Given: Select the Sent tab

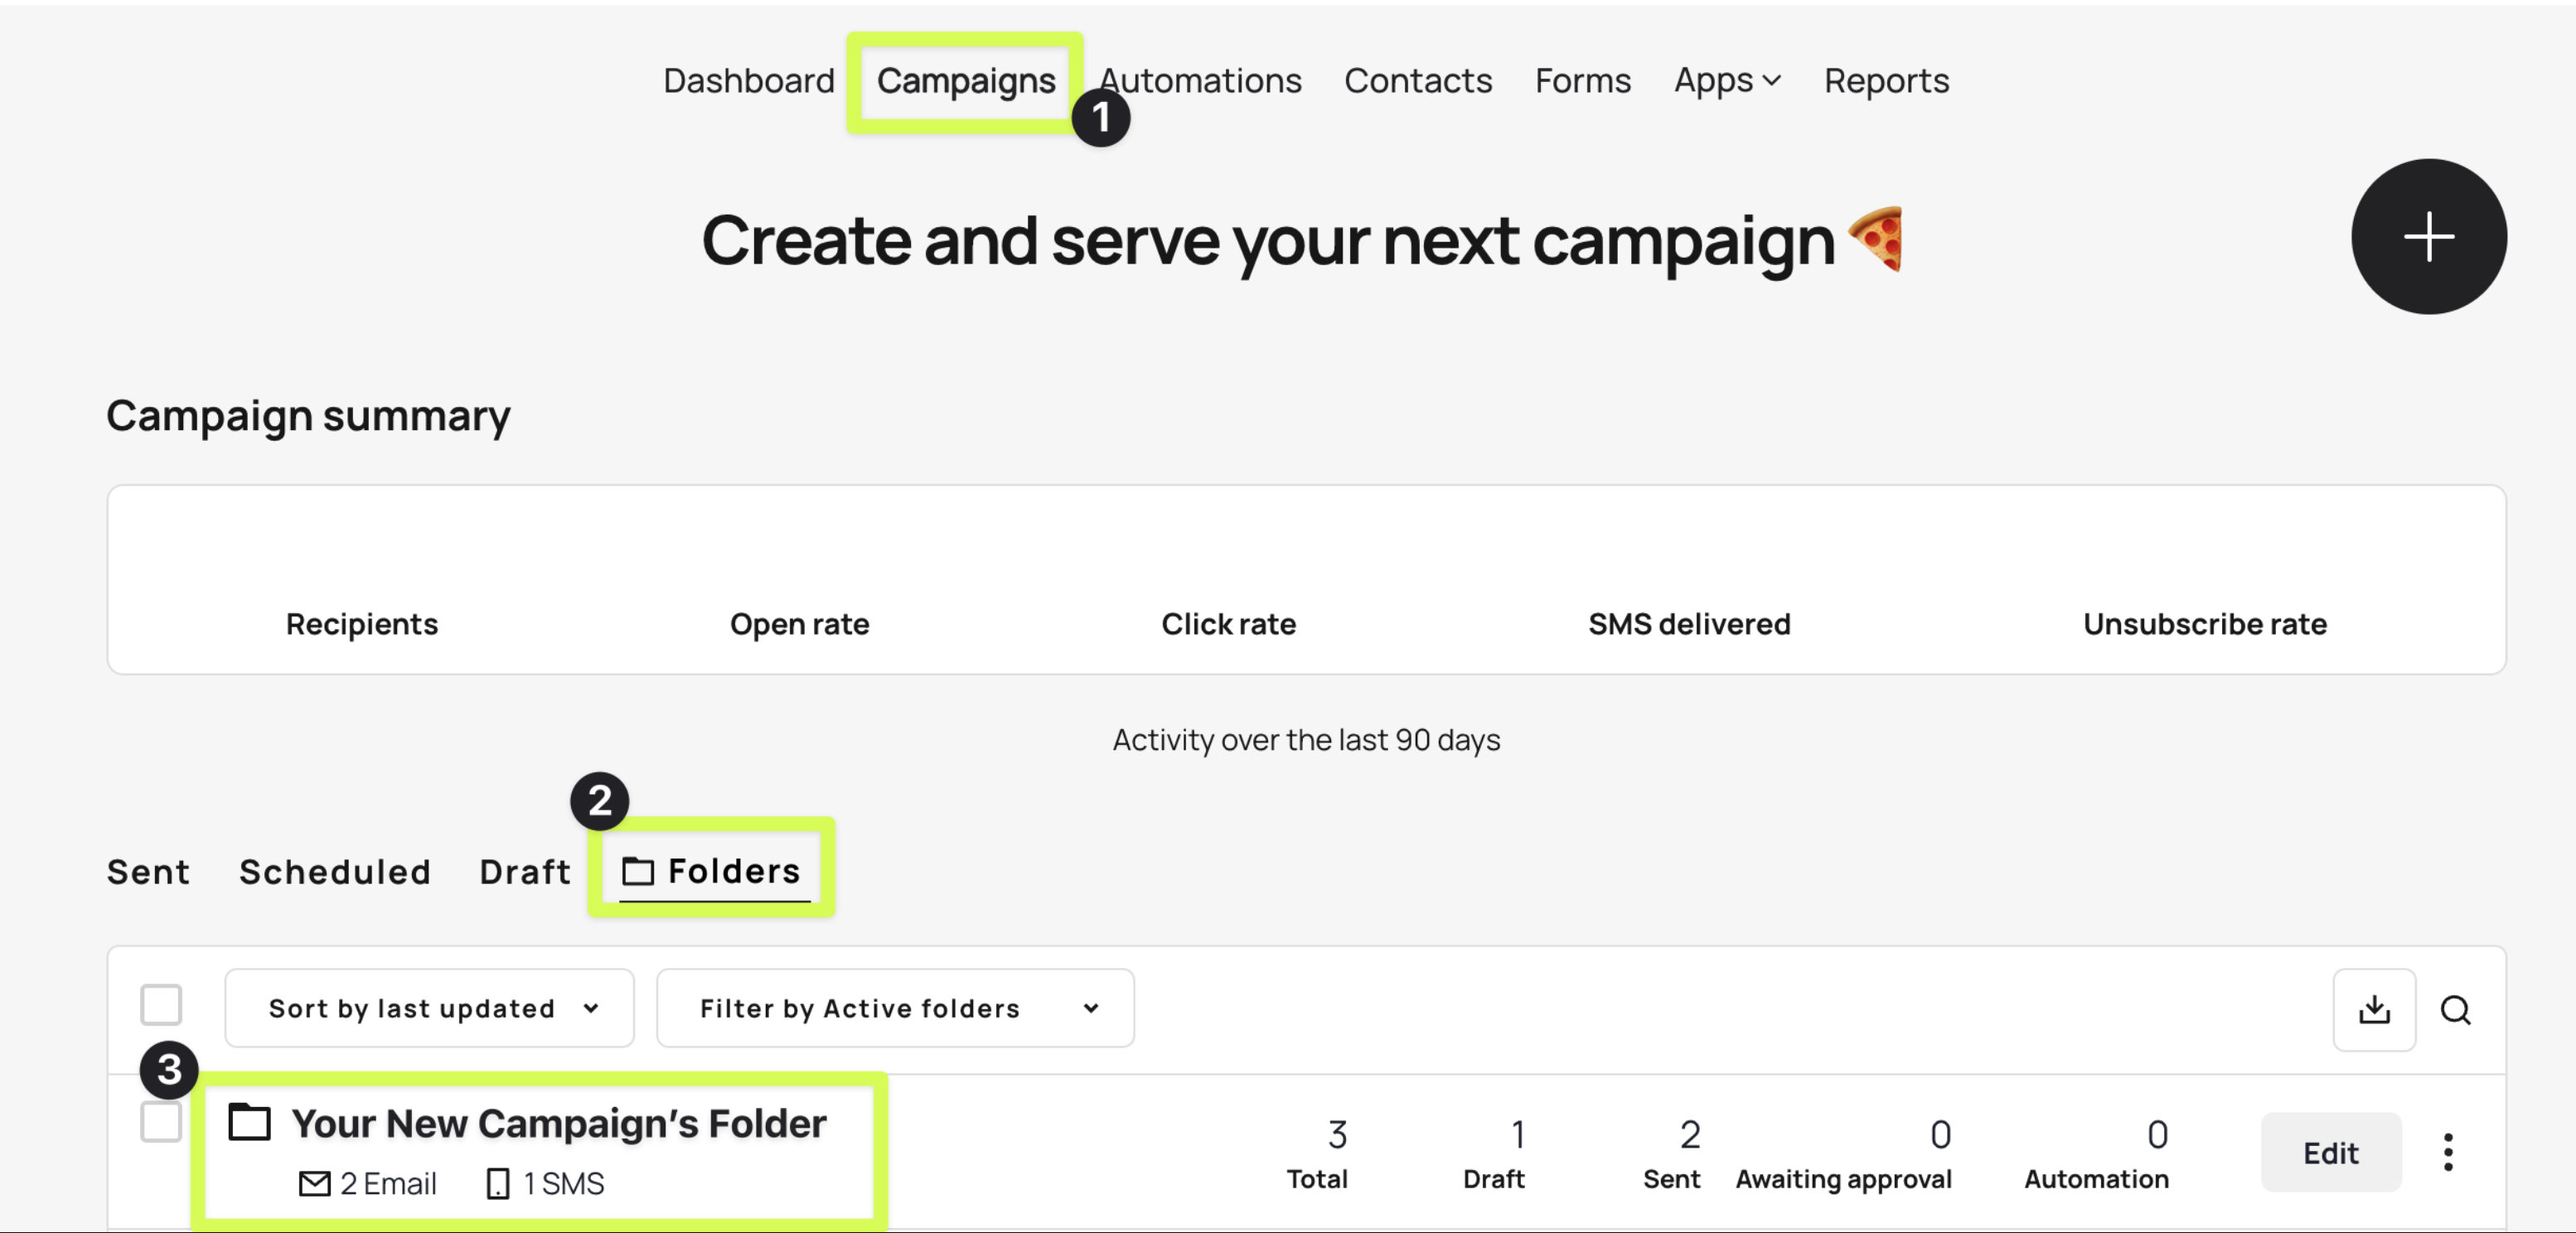Looking at the screenshot, I should point(148,871).
